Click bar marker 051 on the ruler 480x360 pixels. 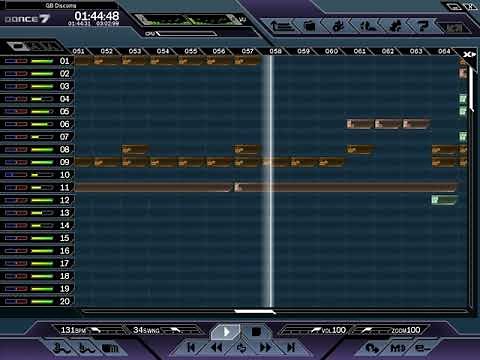[x=79, y=51]
